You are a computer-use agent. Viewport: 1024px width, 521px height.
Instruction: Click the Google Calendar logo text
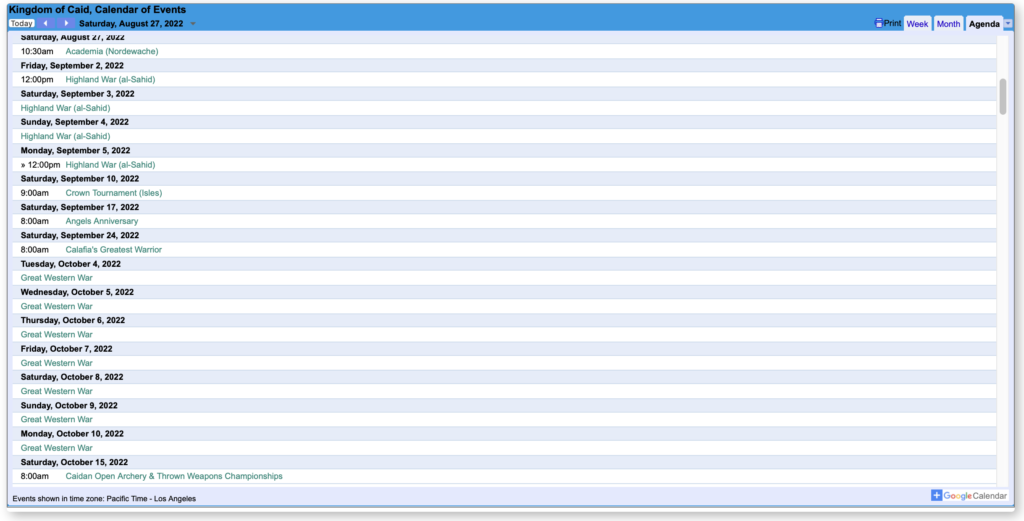(975, 496)
